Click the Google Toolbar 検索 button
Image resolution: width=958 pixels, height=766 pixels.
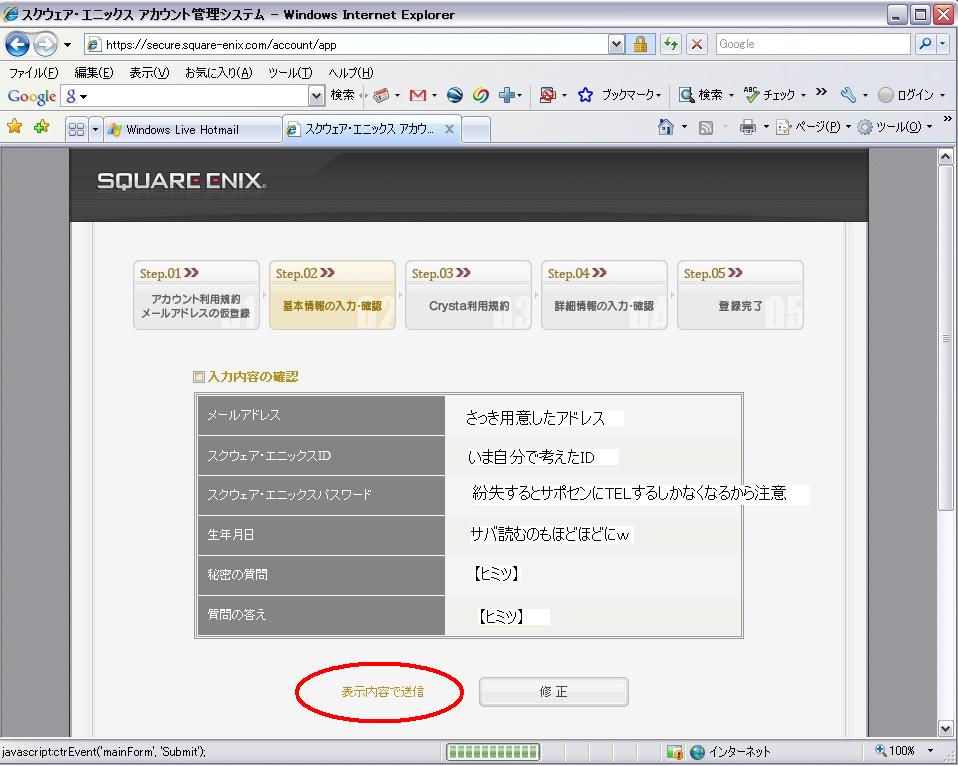click(x=342, y=95)
